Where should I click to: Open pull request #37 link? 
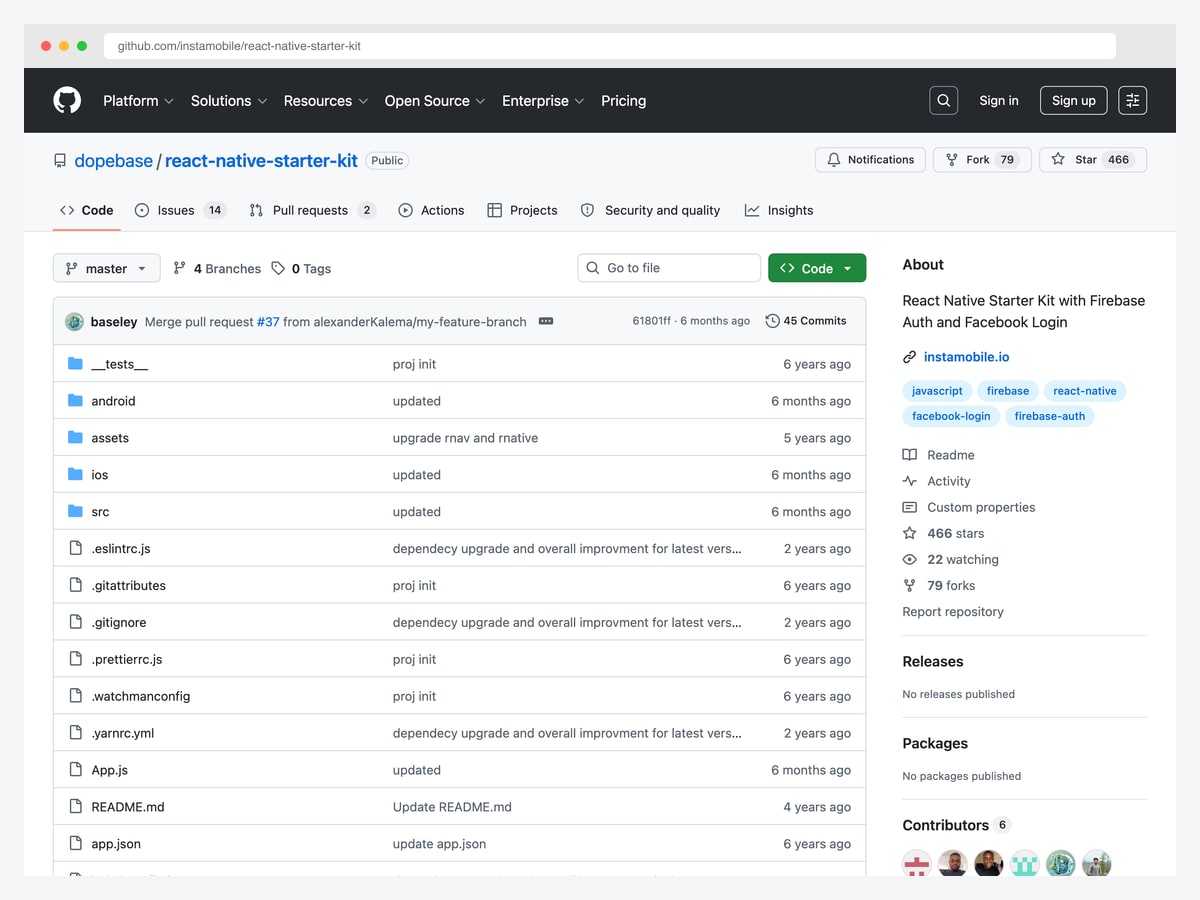click(268, 322)
